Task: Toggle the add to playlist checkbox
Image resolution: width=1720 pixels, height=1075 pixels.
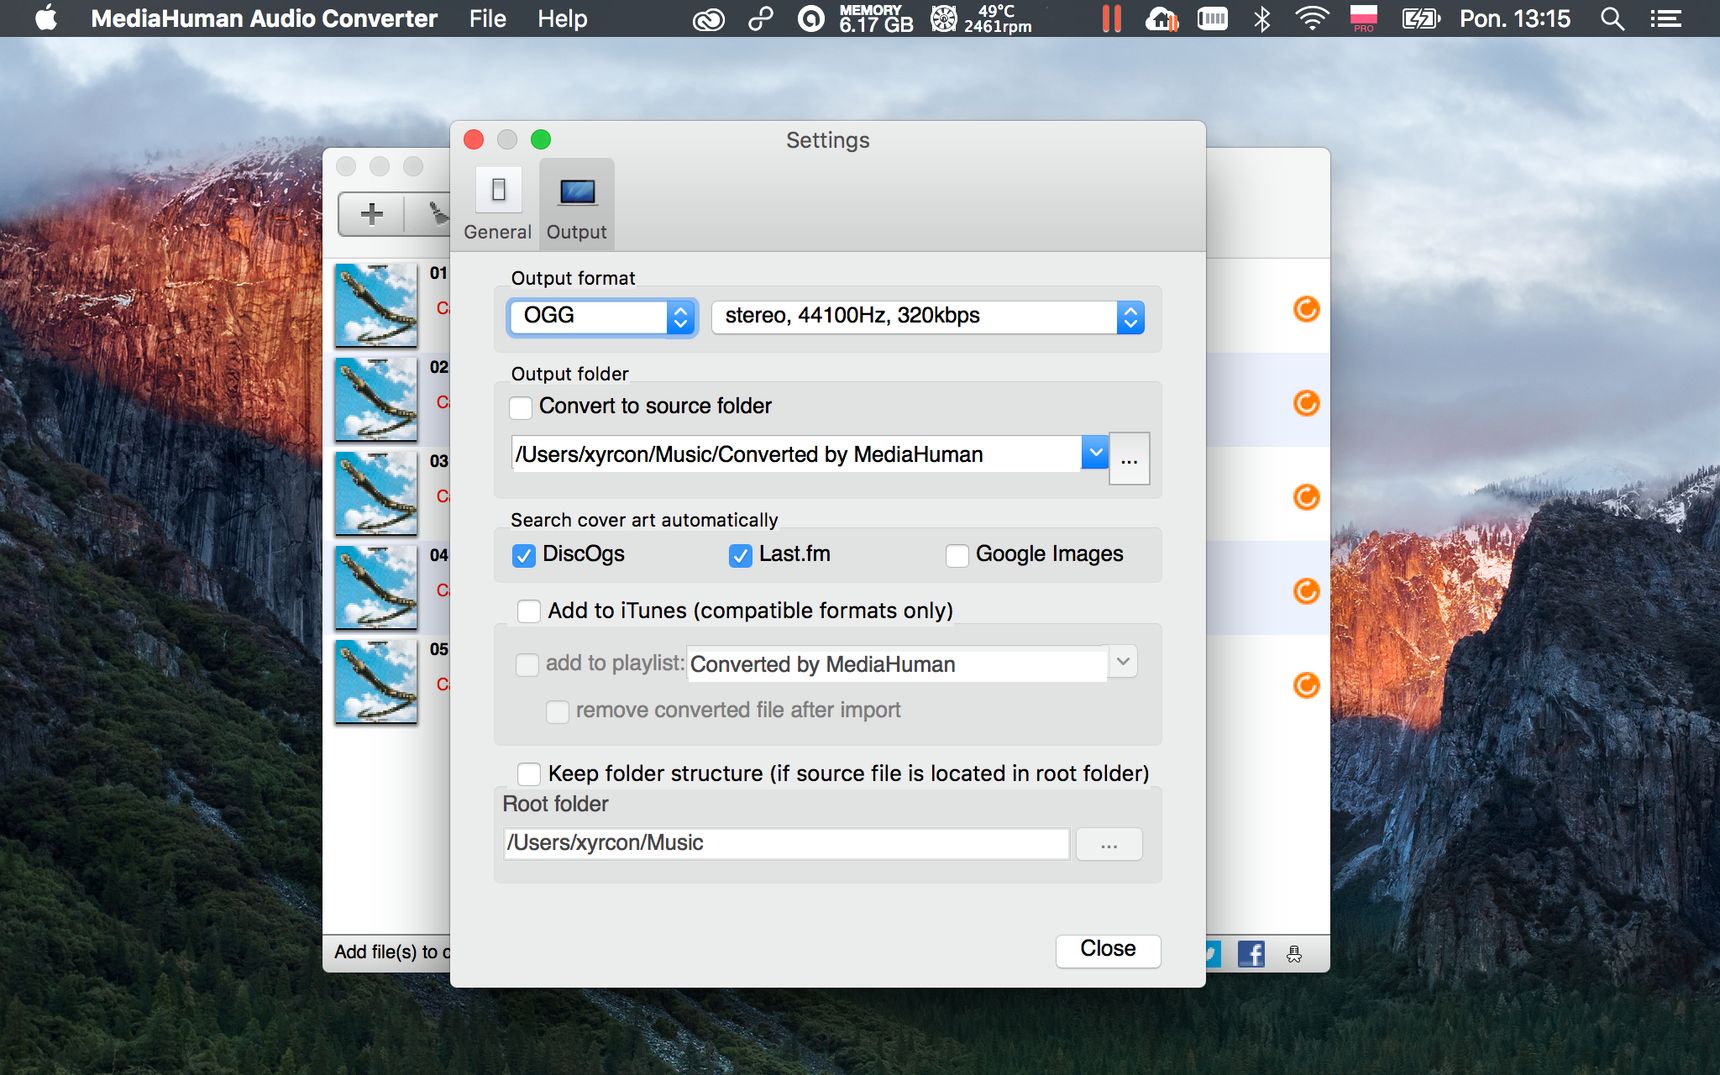Action: pyautogui.click(x=527, y=664)
